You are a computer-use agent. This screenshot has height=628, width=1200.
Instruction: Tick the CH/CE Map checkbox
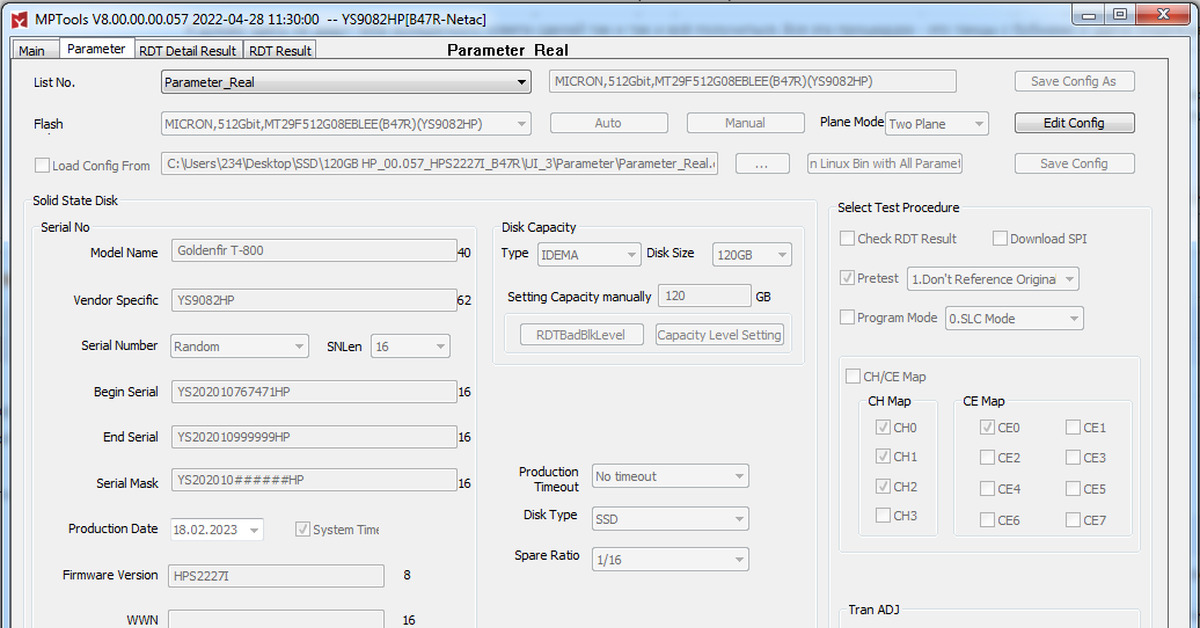853,377
